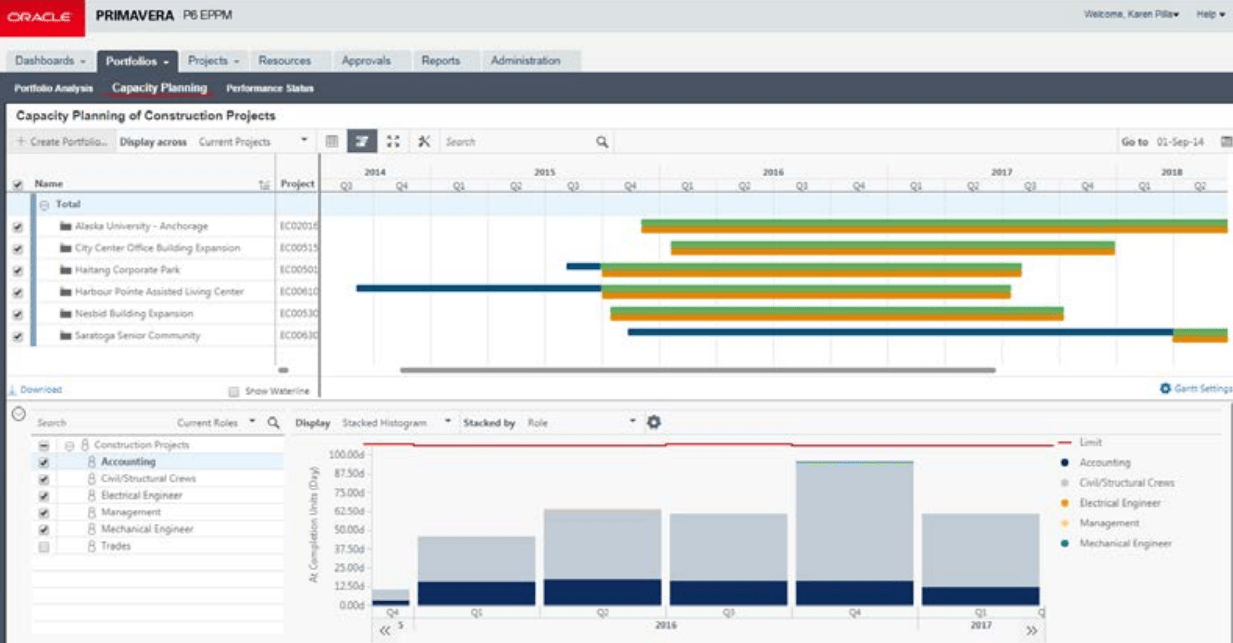Click the Construction Projects group person icon
Screen dimensions: 1233x643
[x=85, y=445]
